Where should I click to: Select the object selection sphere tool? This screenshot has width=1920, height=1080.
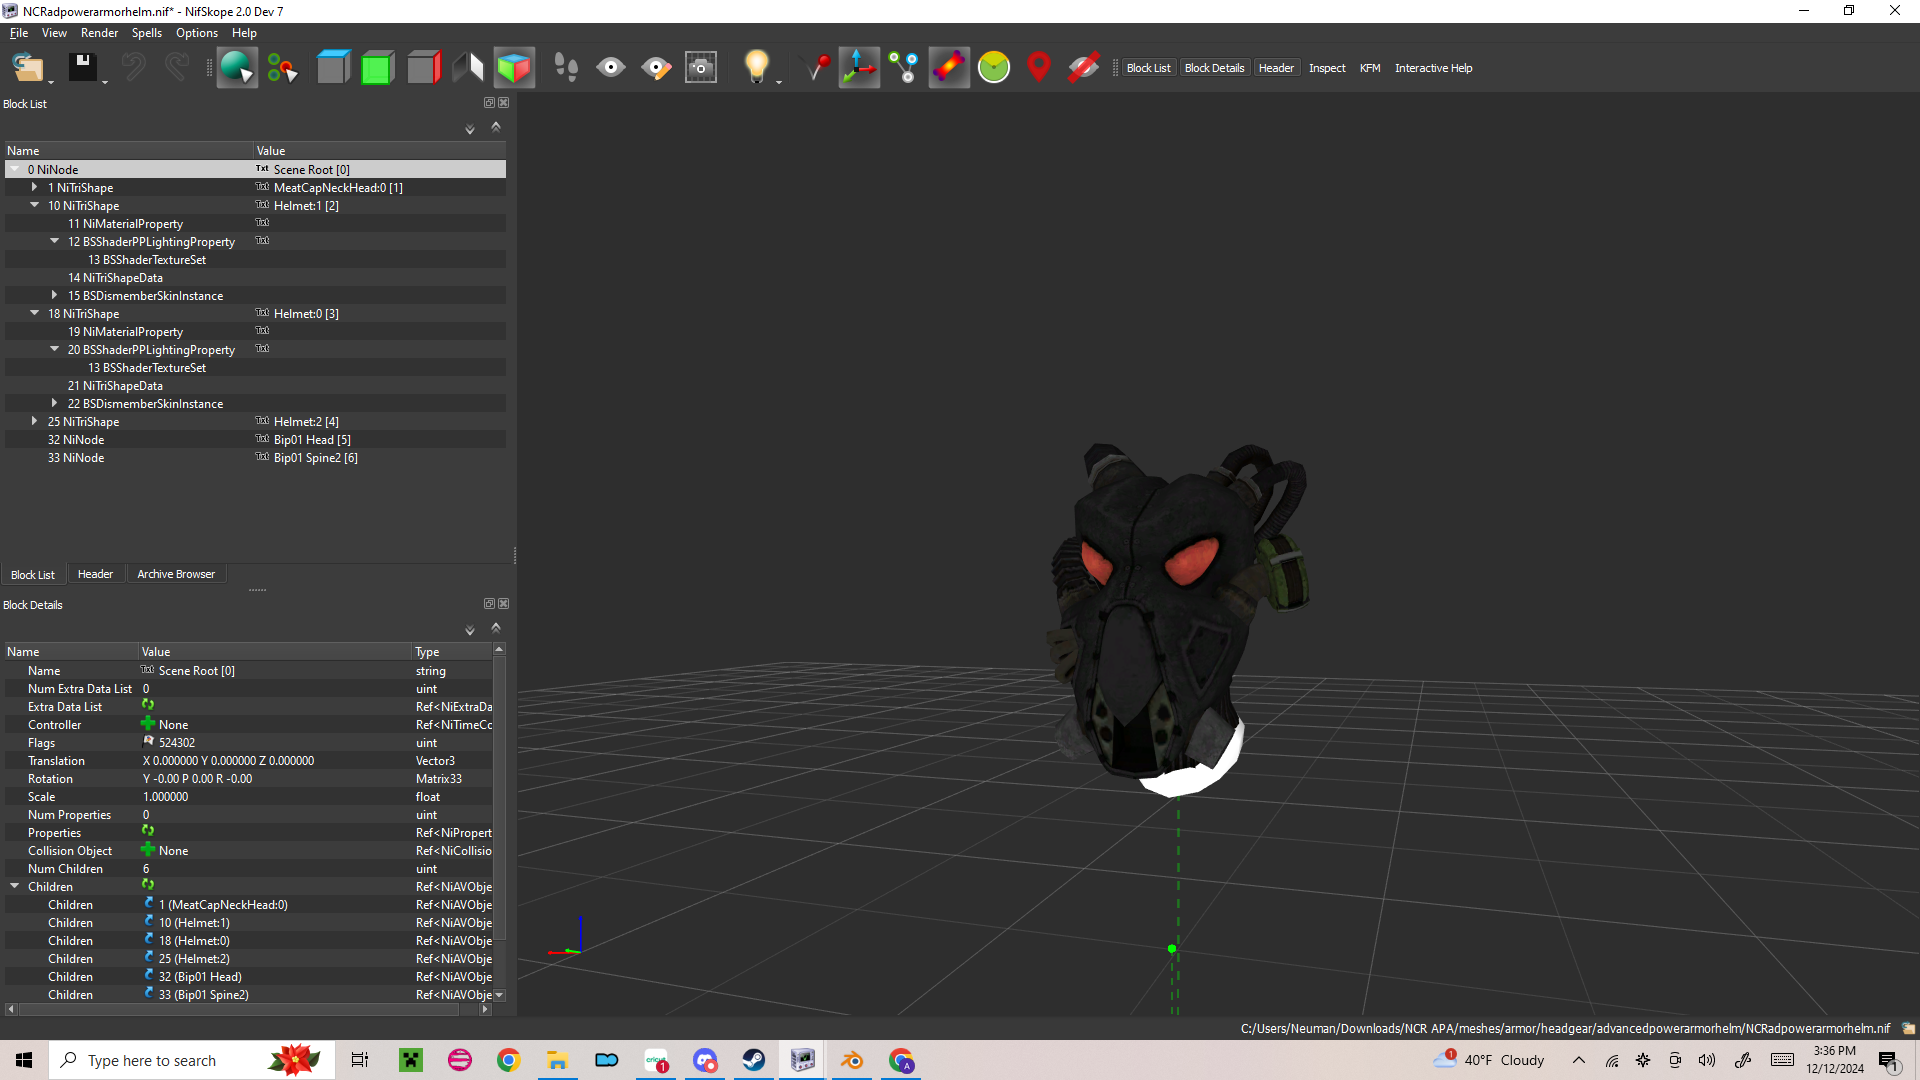[237, 68]
